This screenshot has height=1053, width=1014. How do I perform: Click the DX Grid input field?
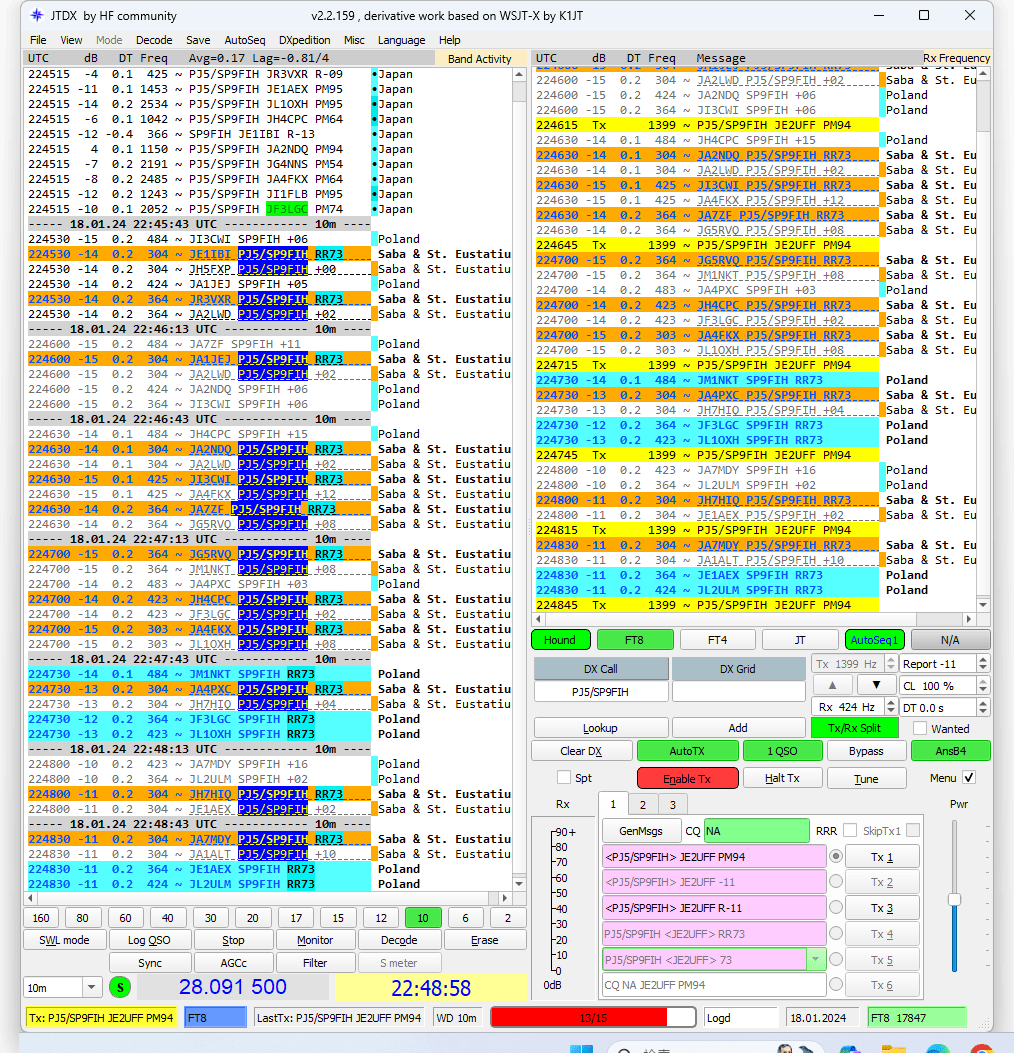[738, 691]
